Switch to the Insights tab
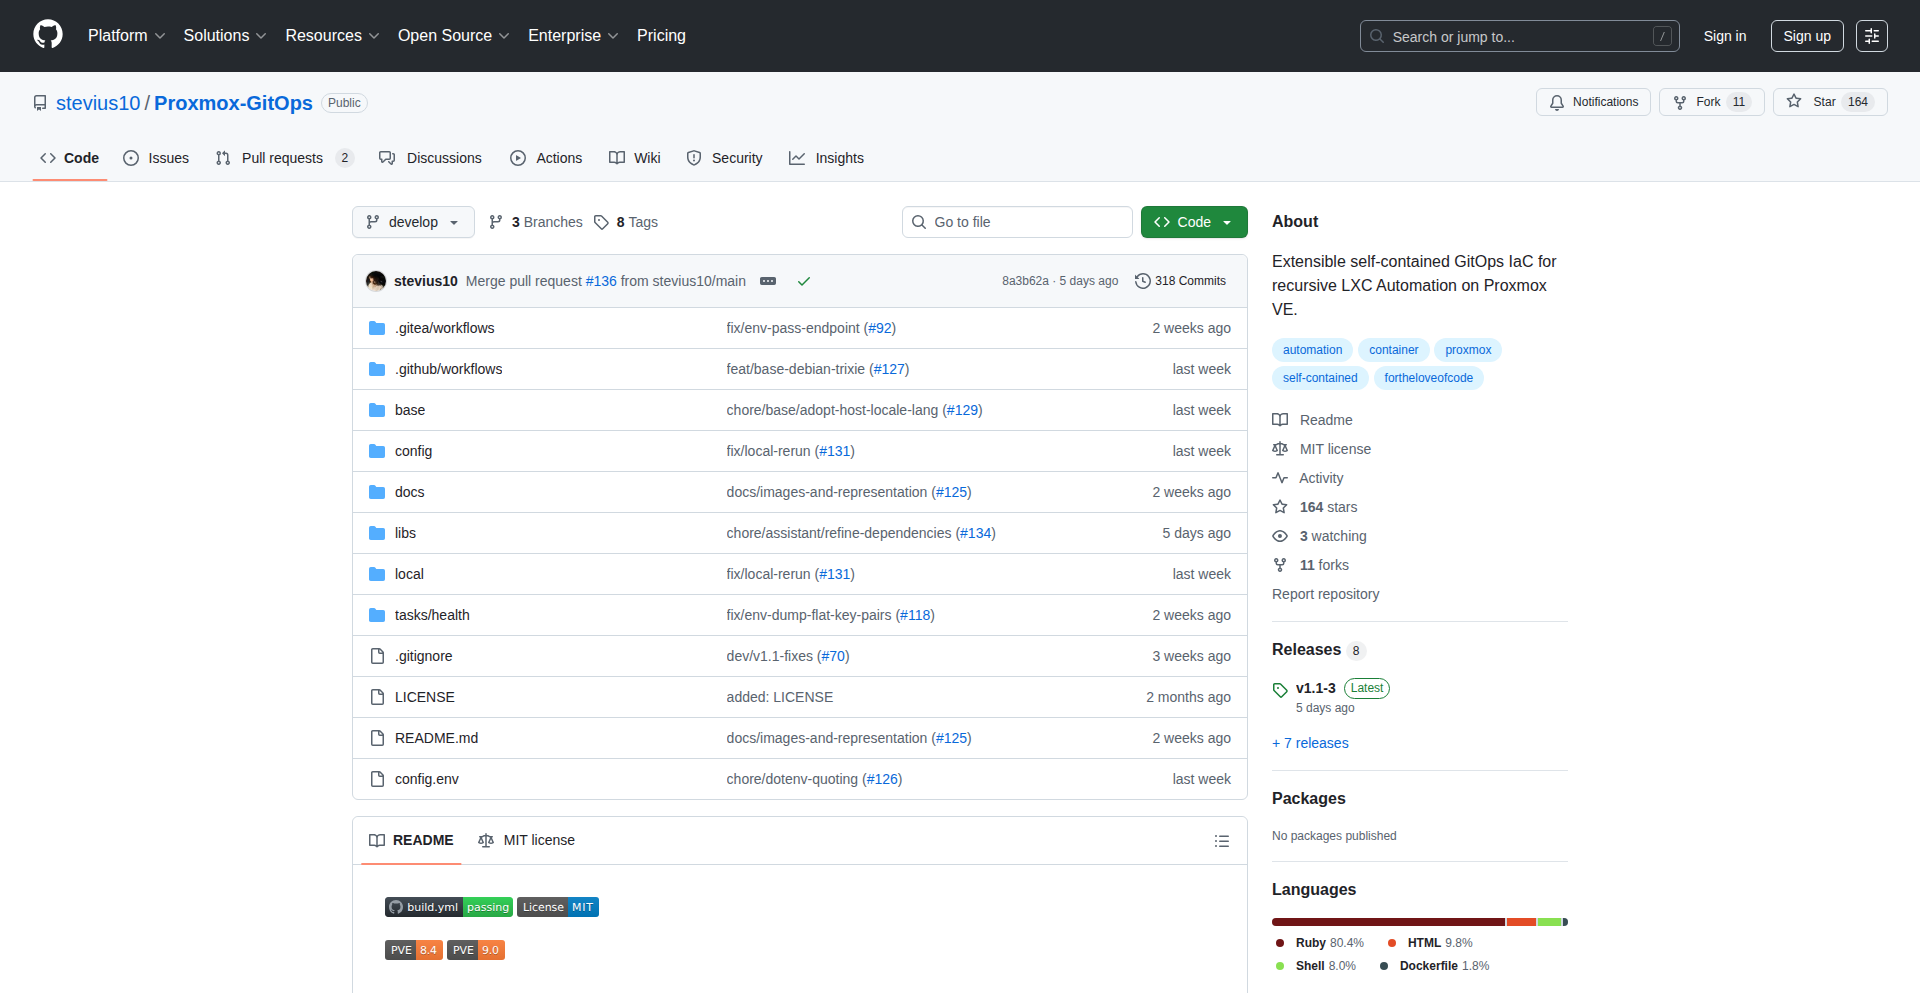This screenshot has width=1920, height=993. (827, 158)
